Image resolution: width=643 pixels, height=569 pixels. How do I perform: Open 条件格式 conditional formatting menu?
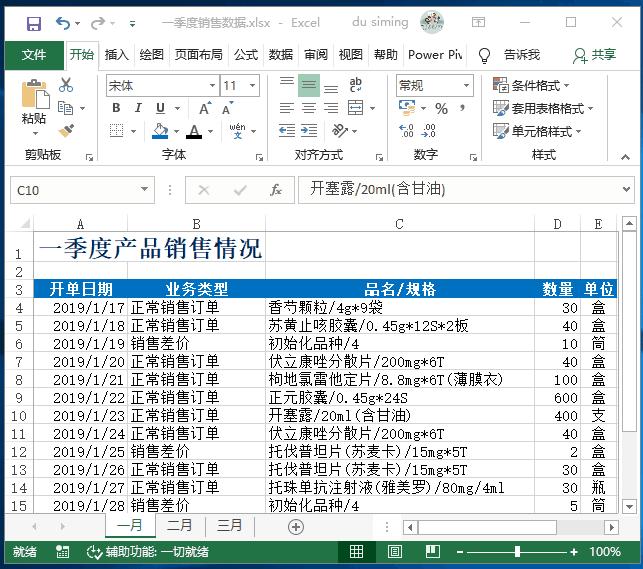pyautogui.click(x=531, y=85)
